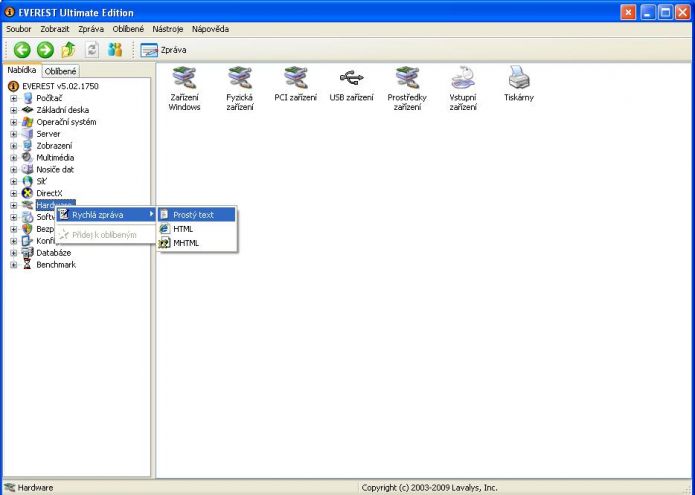Click the Multimédia speaker icon
The image size is (695, 495).
tap(27, 157)
